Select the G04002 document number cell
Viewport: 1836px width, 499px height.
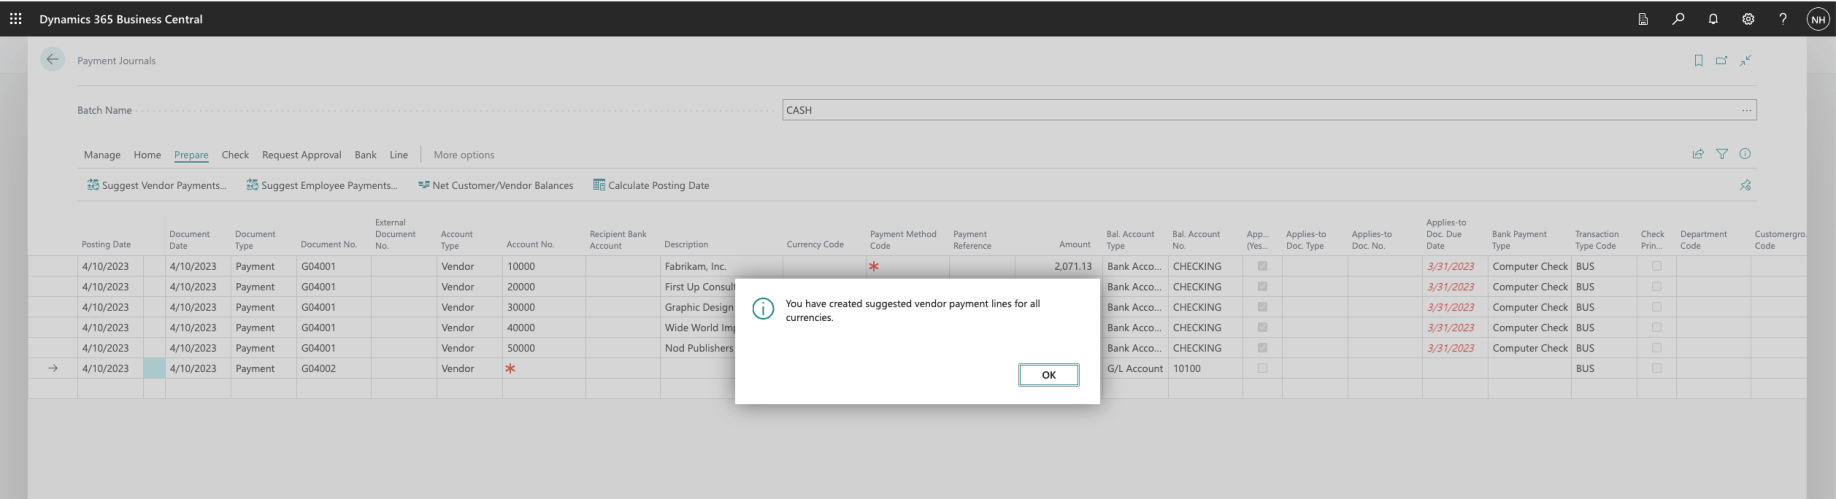tap(334, 368)
